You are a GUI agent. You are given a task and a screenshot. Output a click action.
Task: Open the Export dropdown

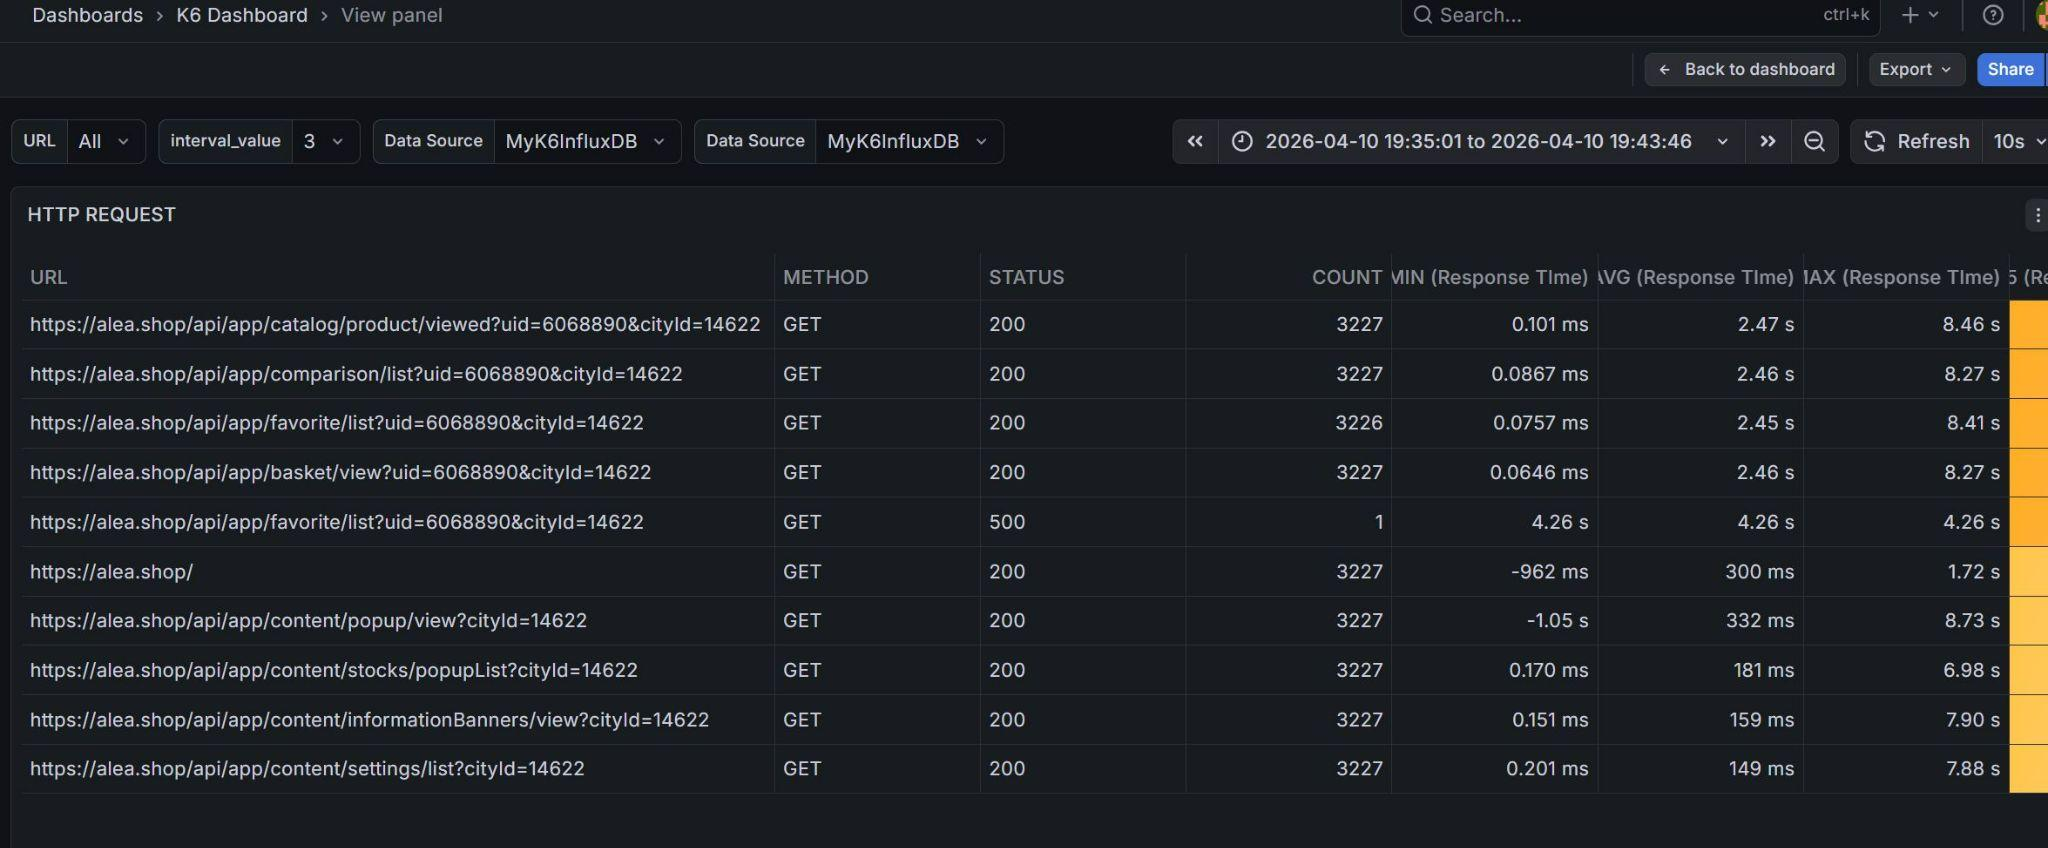[x=1915, y=69]
